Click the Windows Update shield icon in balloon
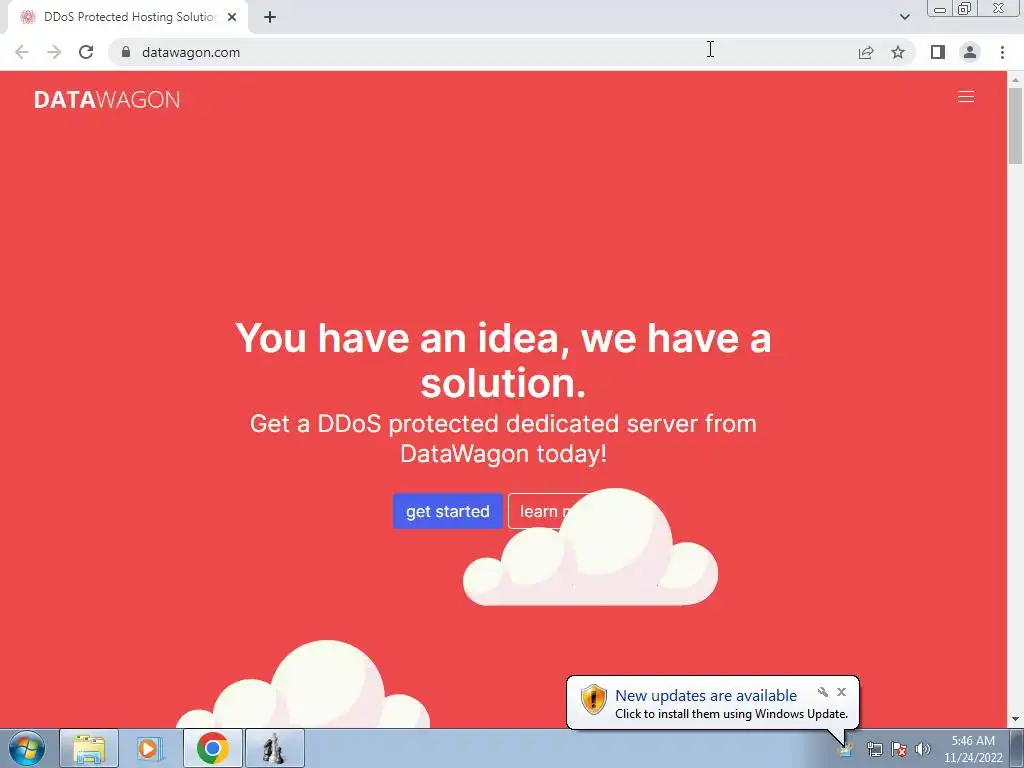Image resolution: width=1024 pixels, height=768 pixels. tap(594, 699)
